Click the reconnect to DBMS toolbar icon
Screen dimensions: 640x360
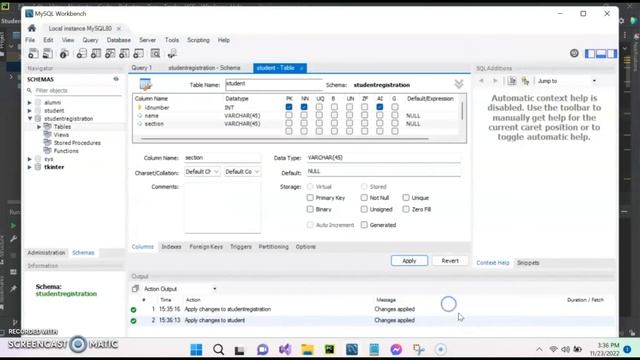[172, 53]
